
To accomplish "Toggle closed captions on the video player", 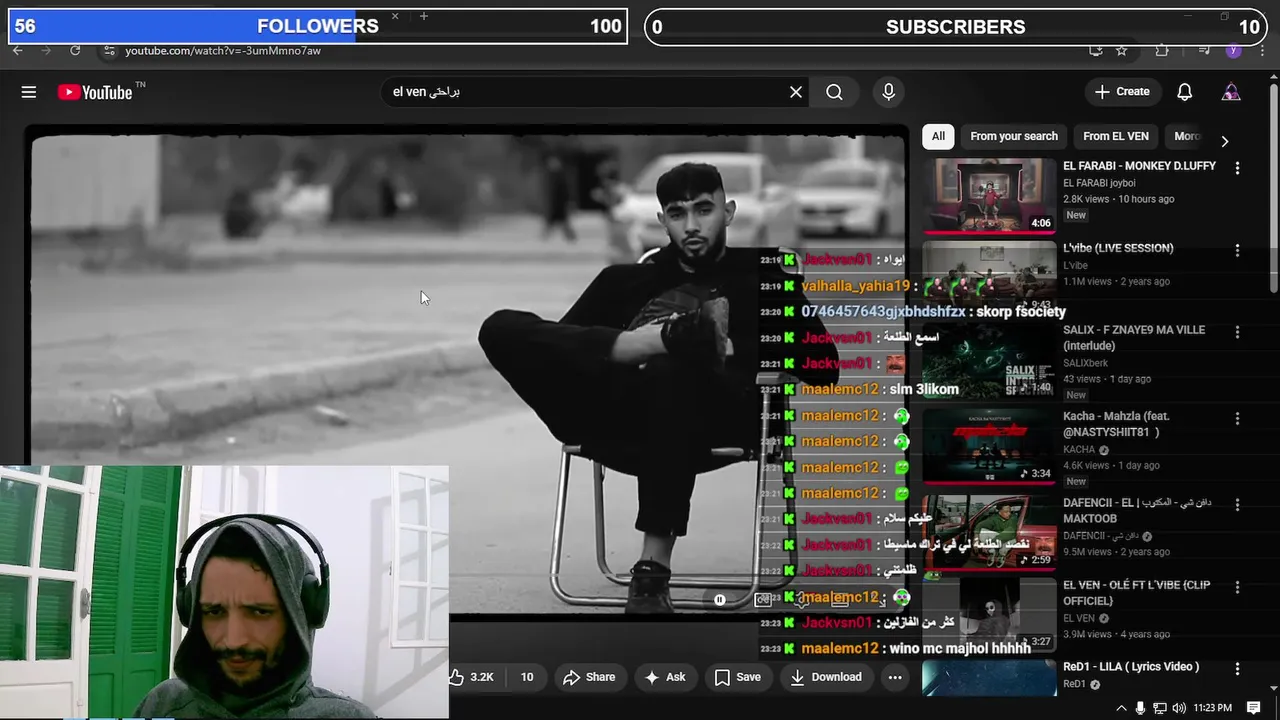I will coord(763,600).
